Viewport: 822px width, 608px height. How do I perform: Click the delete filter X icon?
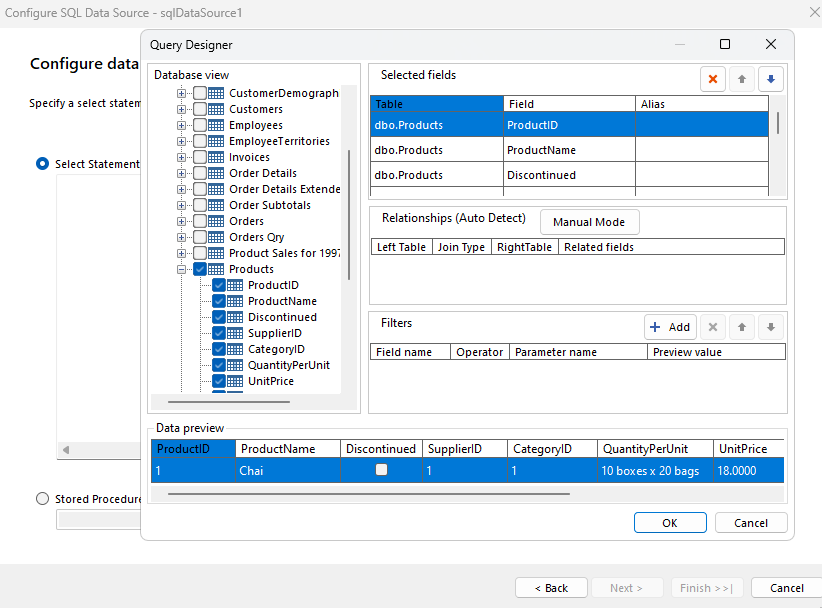[x=713, y=327]
